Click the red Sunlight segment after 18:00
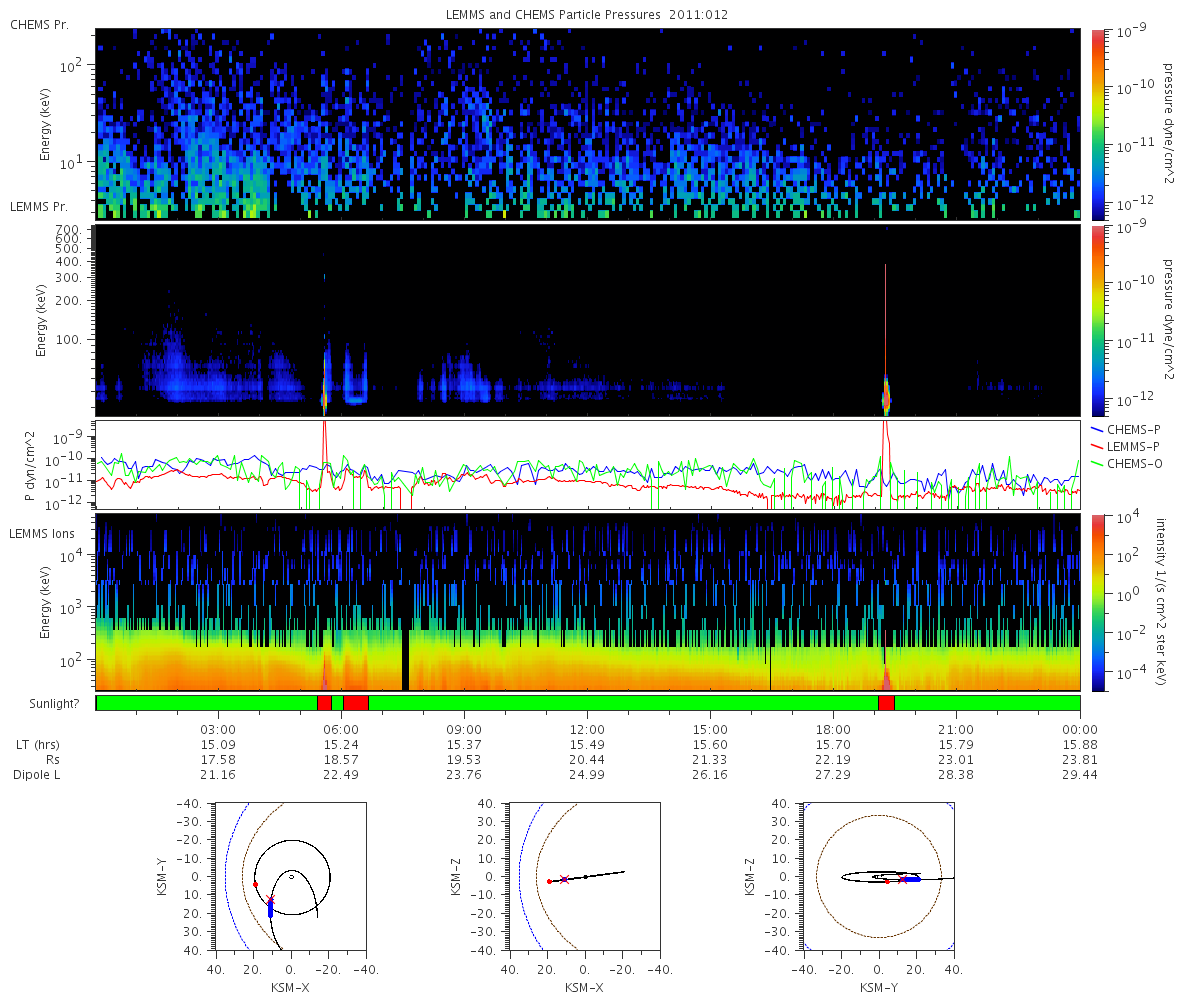 tap(886, 703)
